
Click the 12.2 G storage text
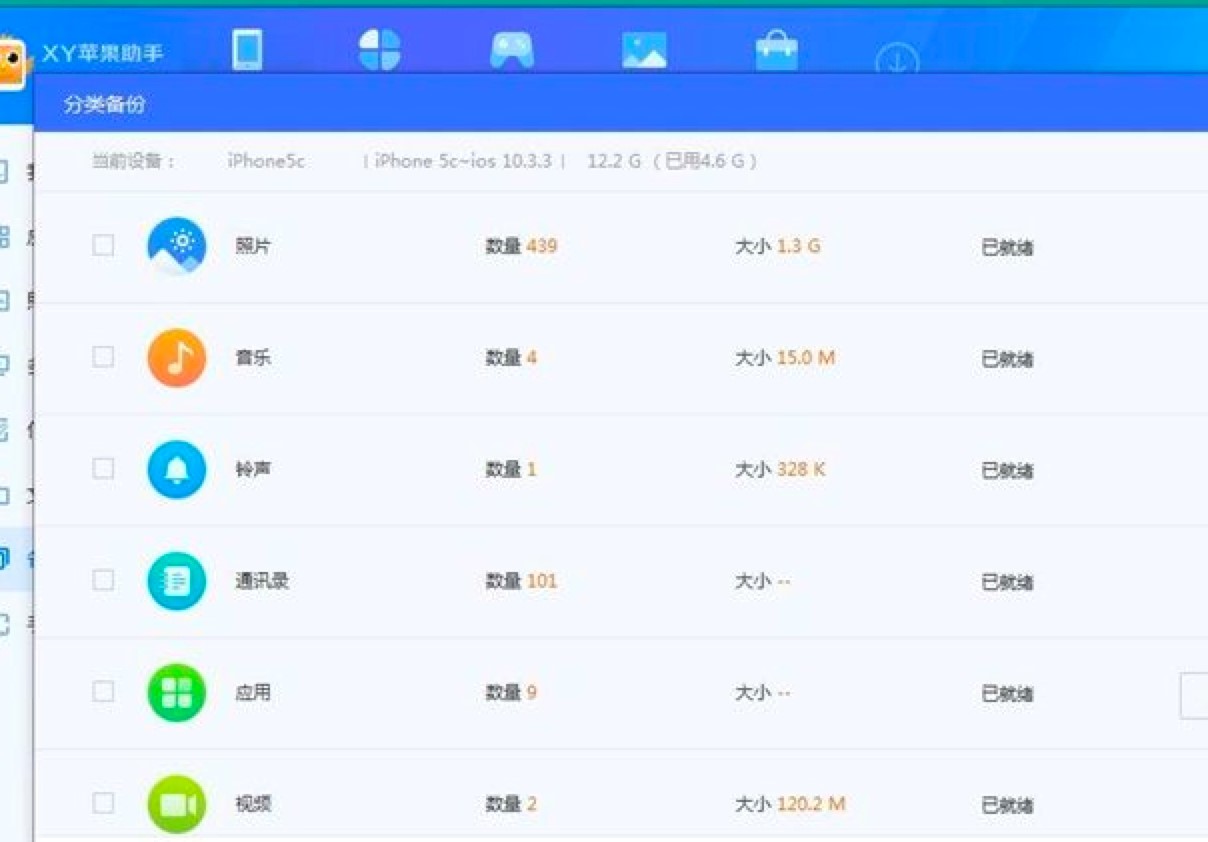(x=614, y=161)
